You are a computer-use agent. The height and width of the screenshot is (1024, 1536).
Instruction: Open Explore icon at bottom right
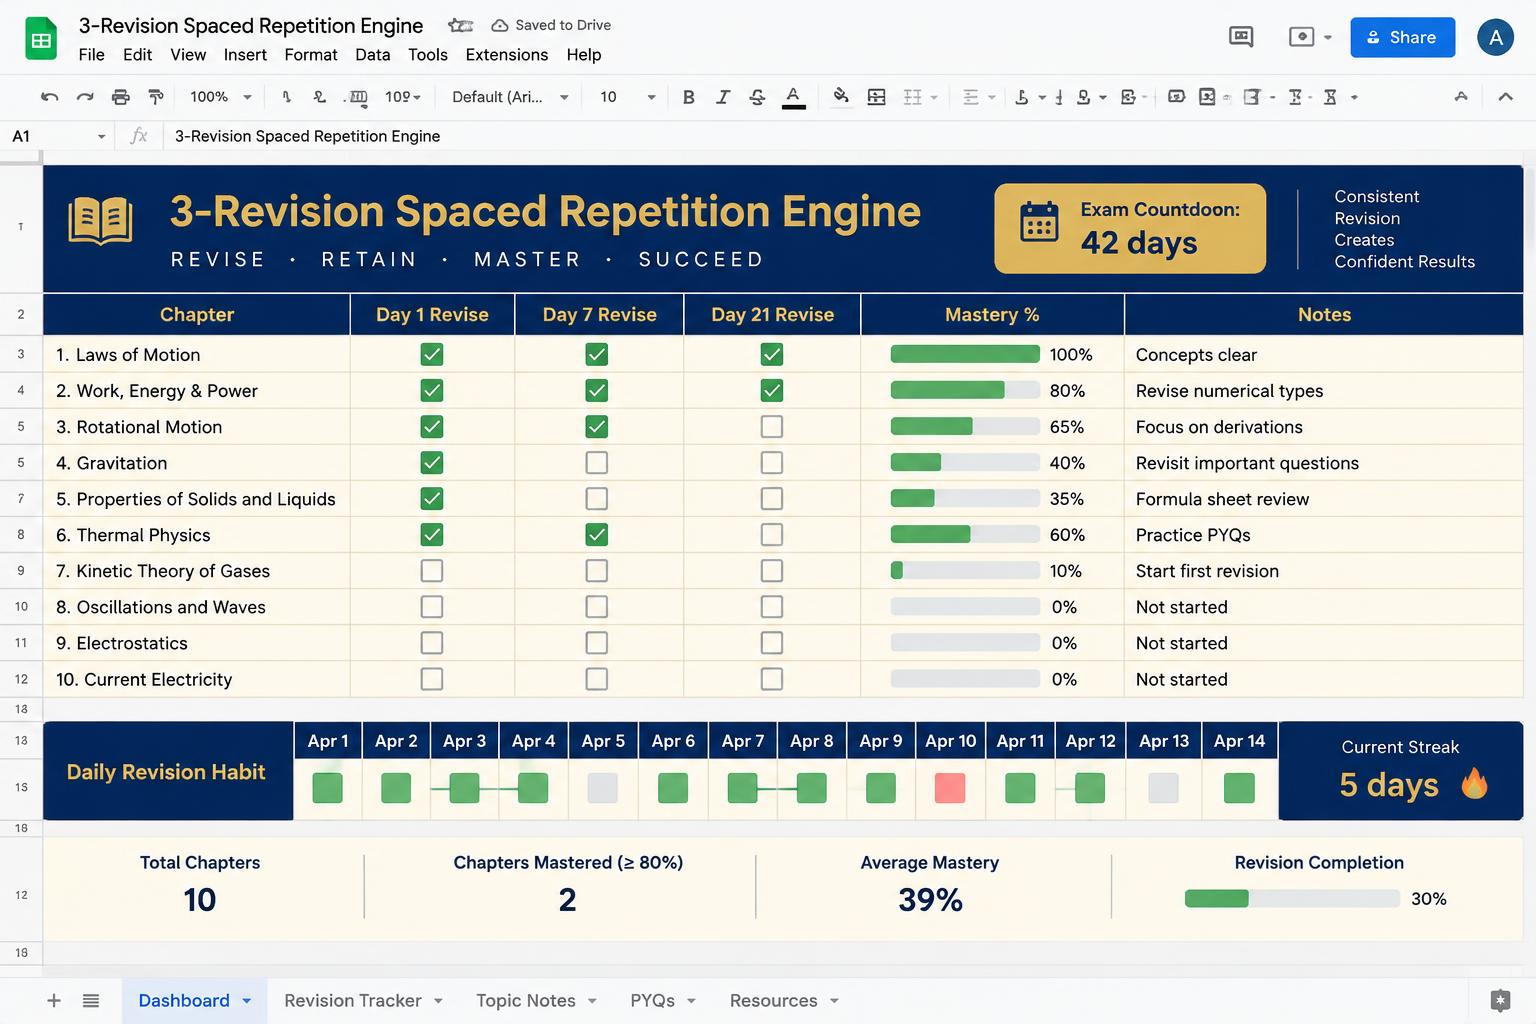point(1500,1000)
